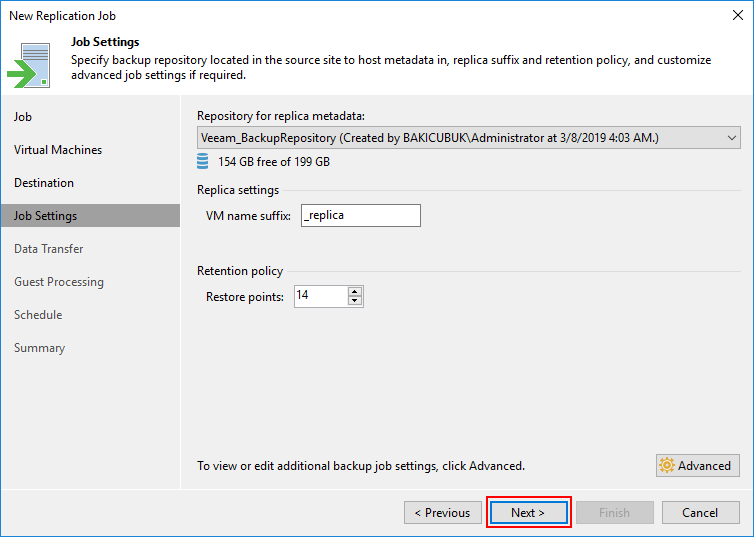Screen dimensions: 754x537
Task: Click the gear icon on Advanced button
Action: click(x=667, y=465)
